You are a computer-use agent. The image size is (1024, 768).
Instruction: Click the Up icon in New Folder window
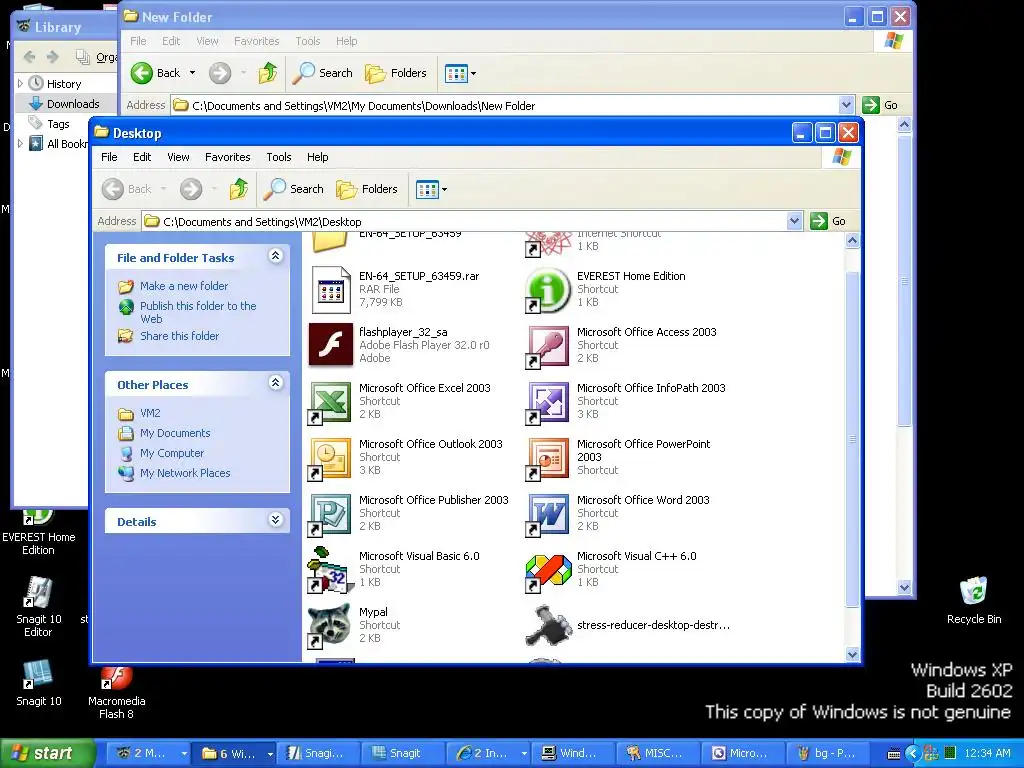[x=268, y=73]
